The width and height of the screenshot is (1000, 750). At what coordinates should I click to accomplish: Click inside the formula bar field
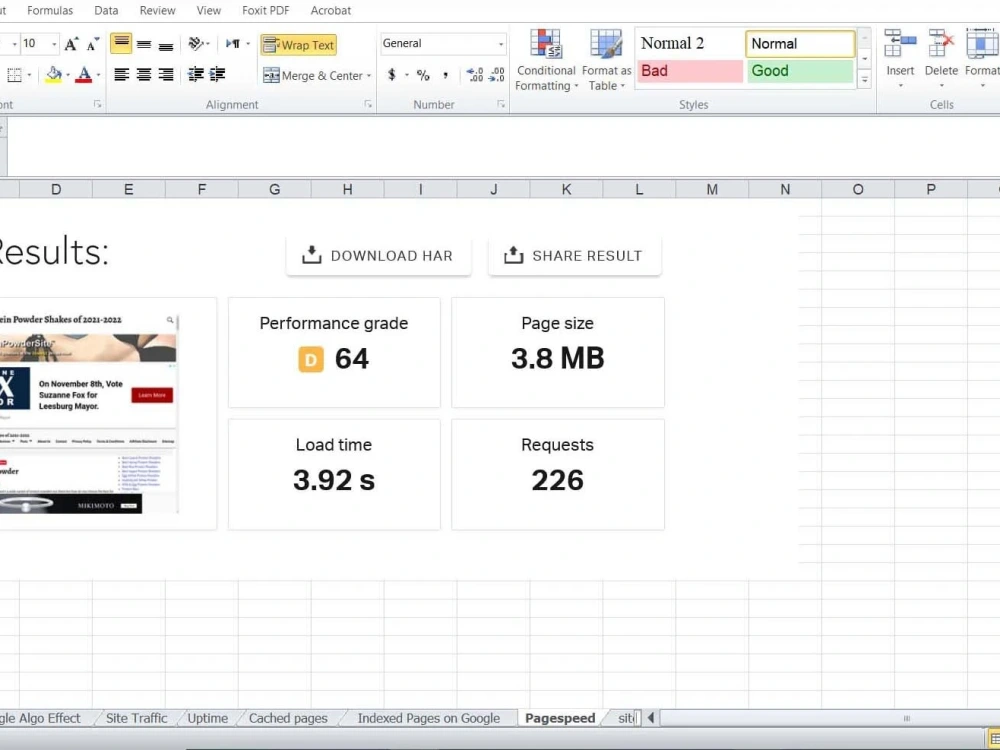tap(504, 146)
